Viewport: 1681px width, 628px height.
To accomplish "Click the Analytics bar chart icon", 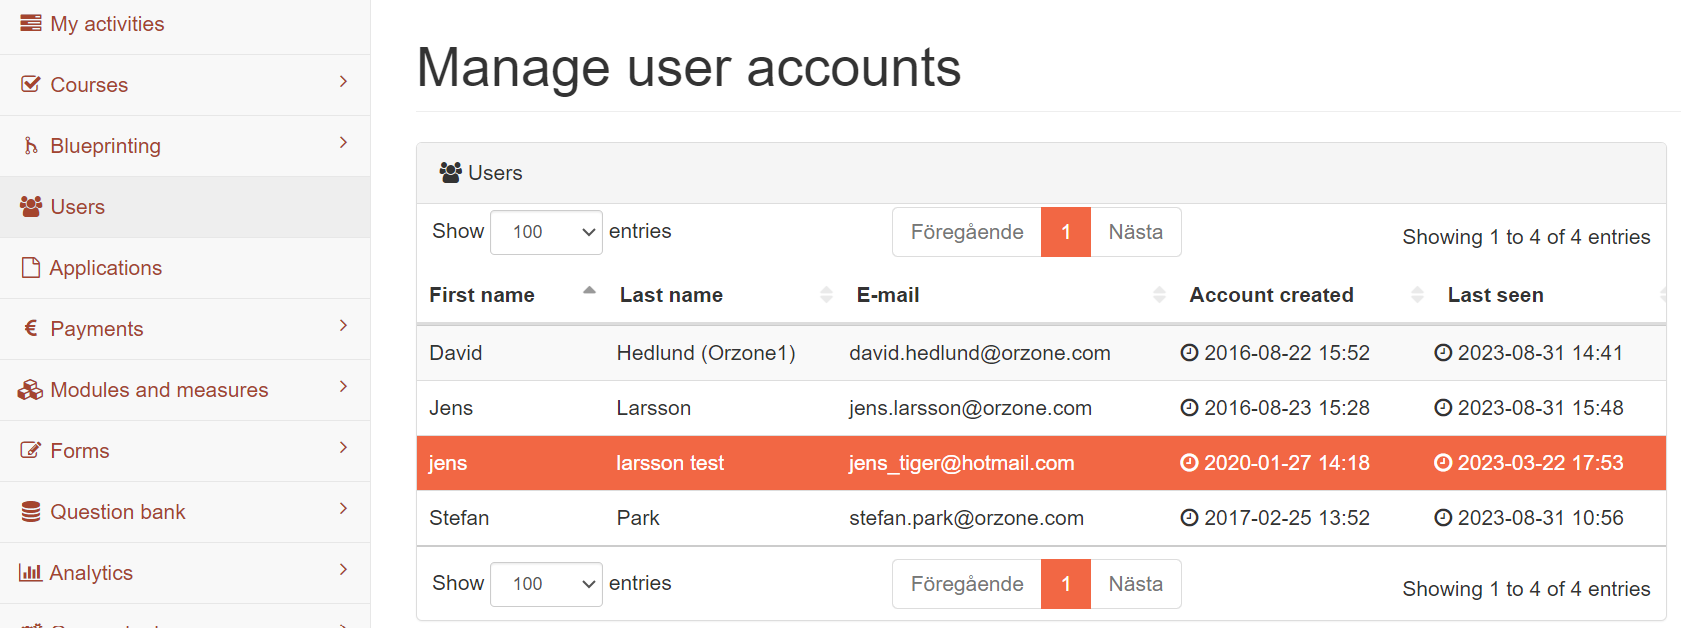I will (30, 572).
